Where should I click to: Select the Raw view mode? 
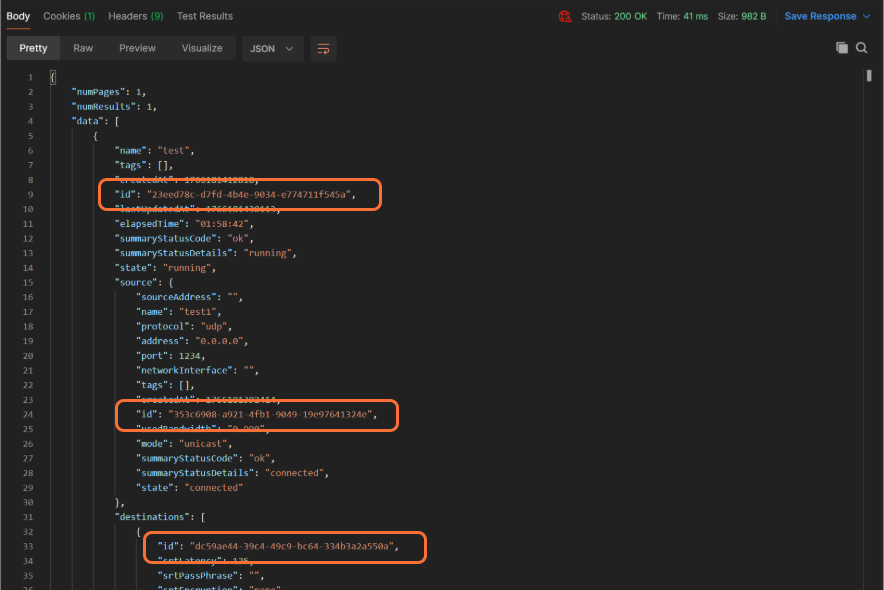click(83, 48)
